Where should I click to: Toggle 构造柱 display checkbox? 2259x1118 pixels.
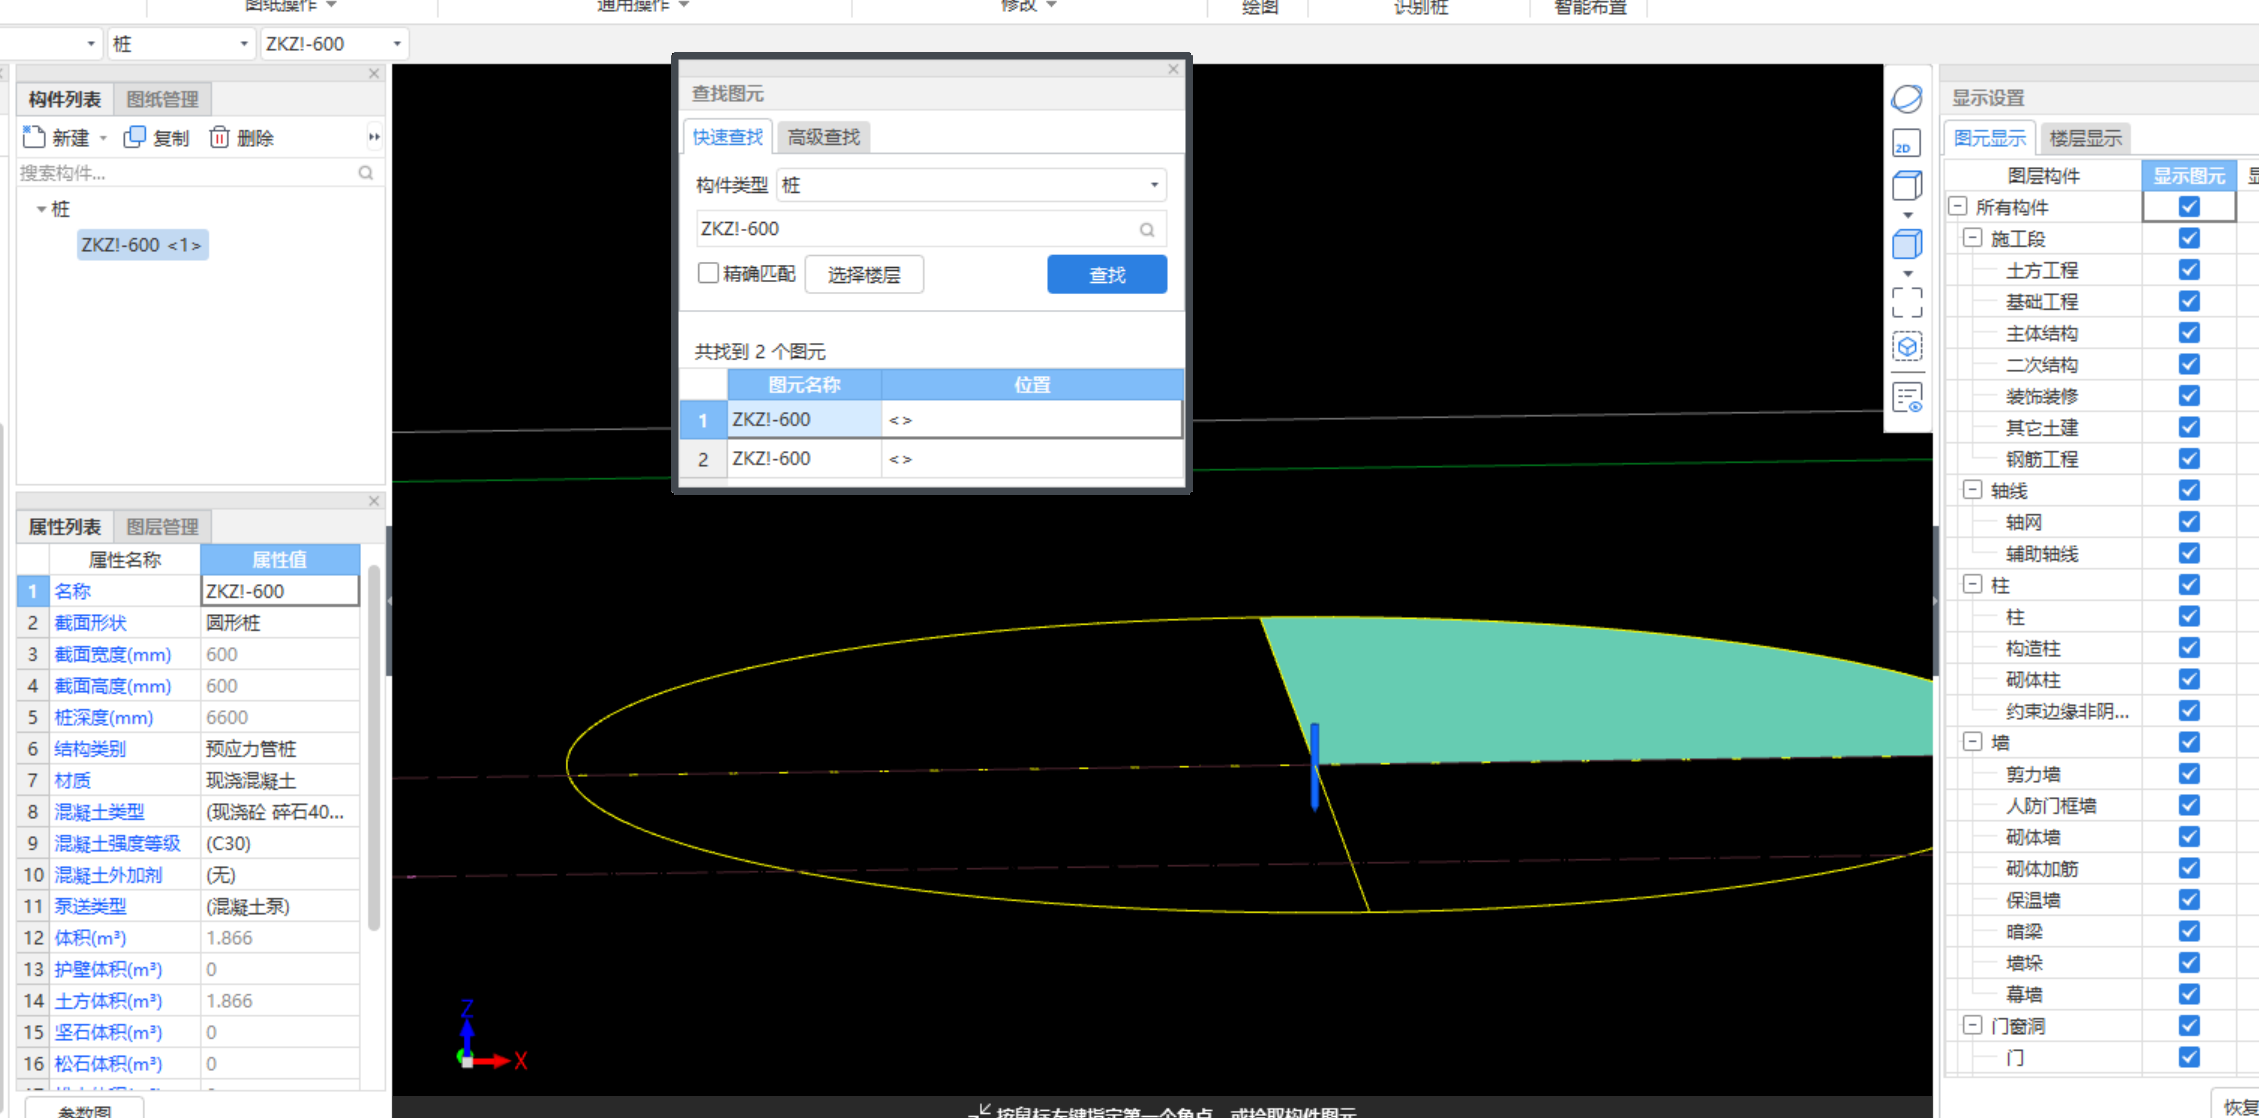[2189, 647]
